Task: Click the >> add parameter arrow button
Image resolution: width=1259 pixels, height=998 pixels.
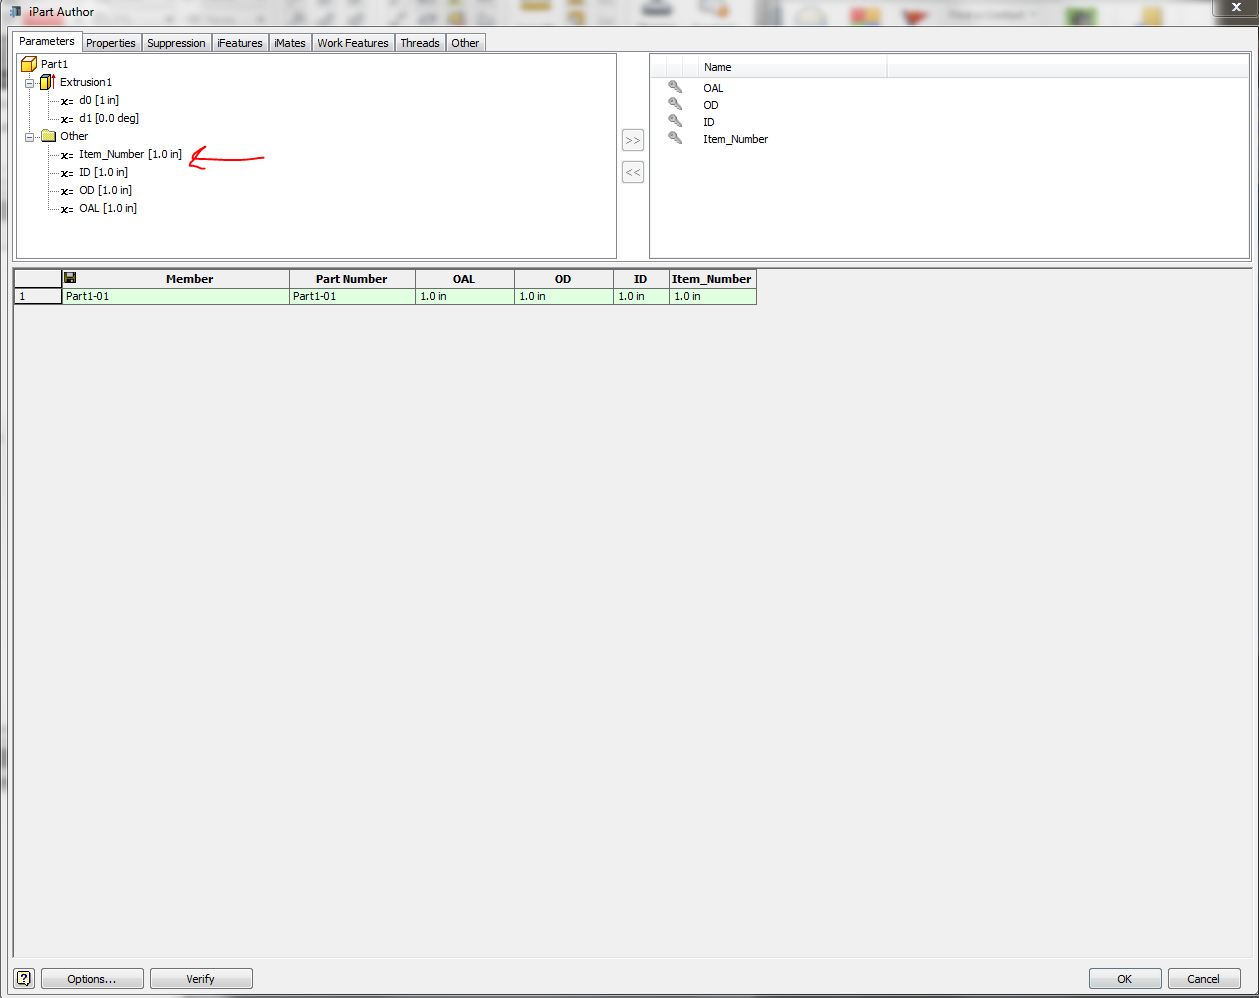Action: tap(632, 140)
